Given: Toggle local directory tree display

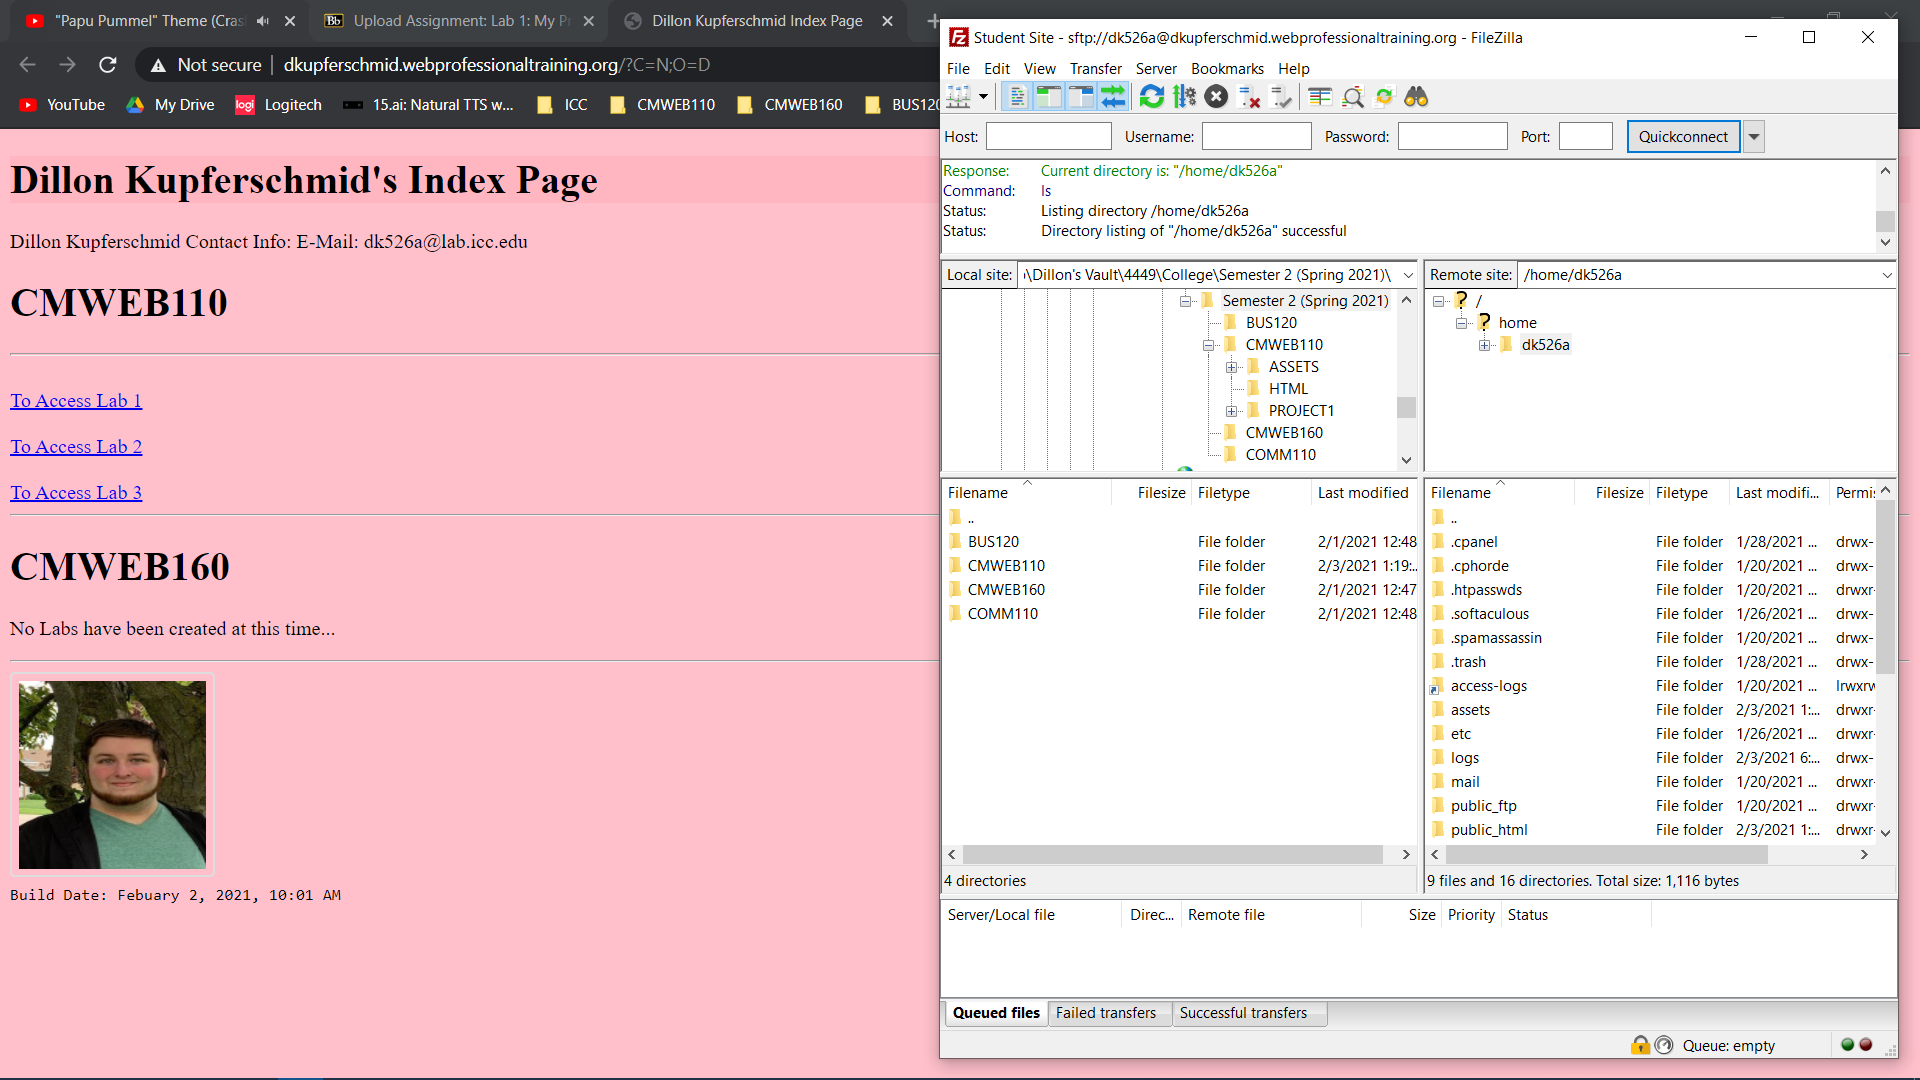Looking at the screenshot, I should (x=1048, y=97).
